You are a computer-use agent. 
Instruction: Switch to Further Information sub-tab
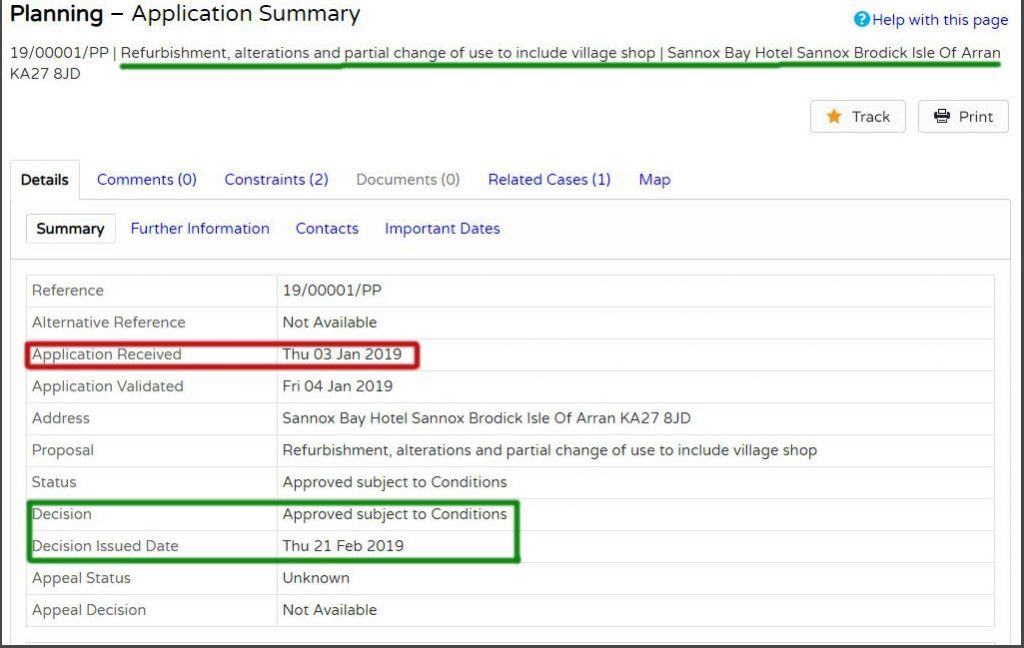[200, 229]
